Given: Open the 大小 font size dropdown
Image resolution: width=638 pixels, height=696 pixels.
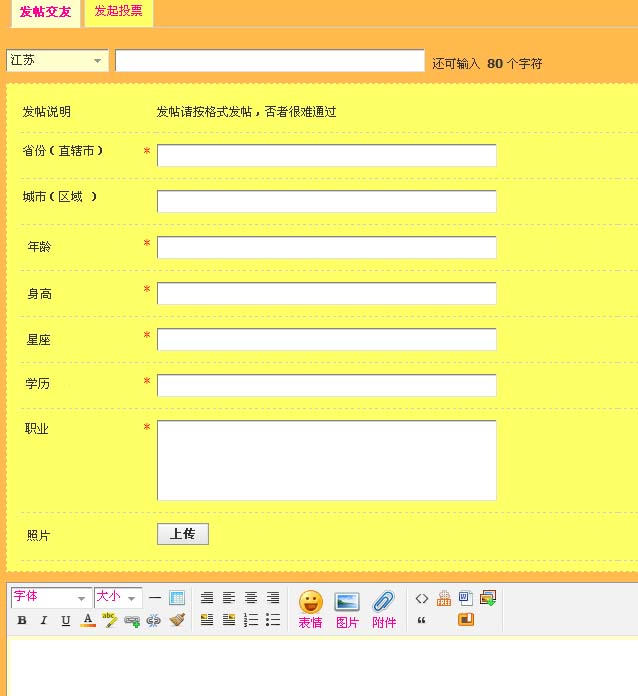Looking at the screenshot, I should coord(118,597).
